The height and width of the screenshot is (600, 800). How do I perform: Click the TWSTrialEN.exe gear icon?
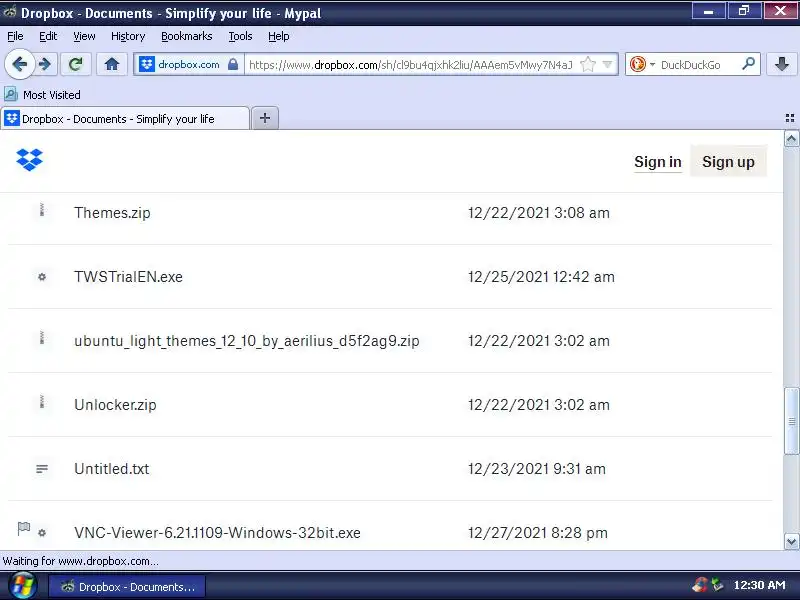[x=42, y=277]
